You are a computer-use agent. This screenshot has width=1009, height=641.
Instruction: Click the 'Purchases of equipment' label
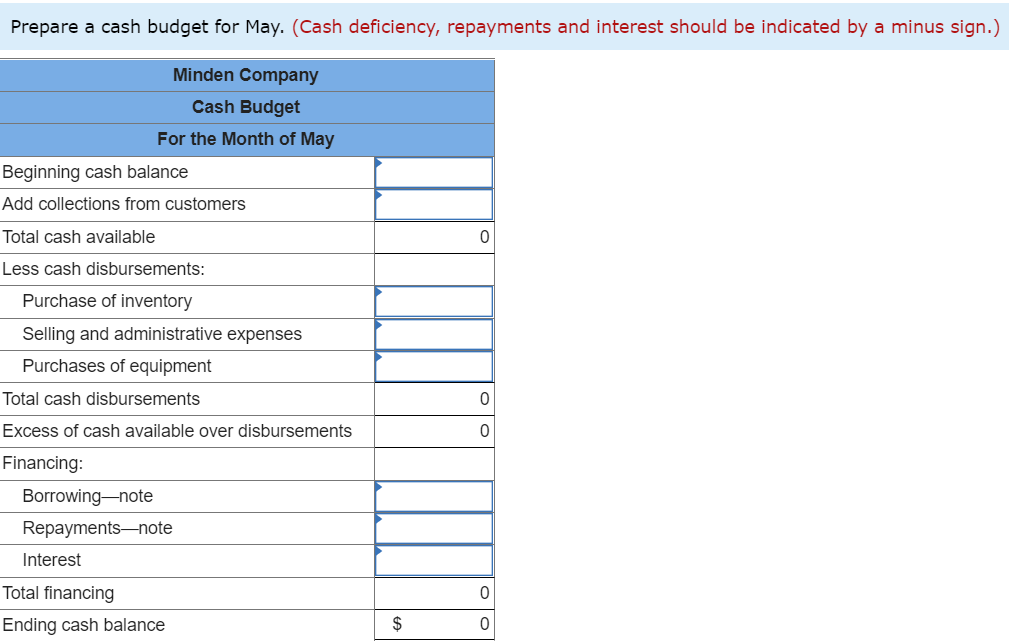[x=116, y=366]
